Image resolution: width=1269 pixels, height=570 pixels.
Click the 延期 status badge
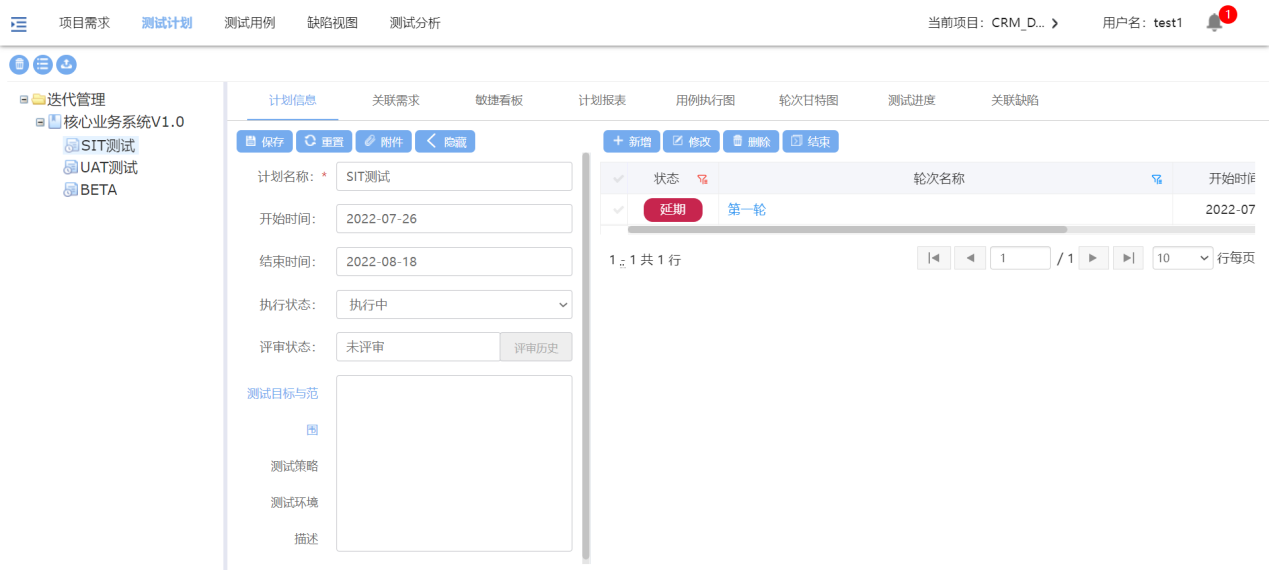673,210
